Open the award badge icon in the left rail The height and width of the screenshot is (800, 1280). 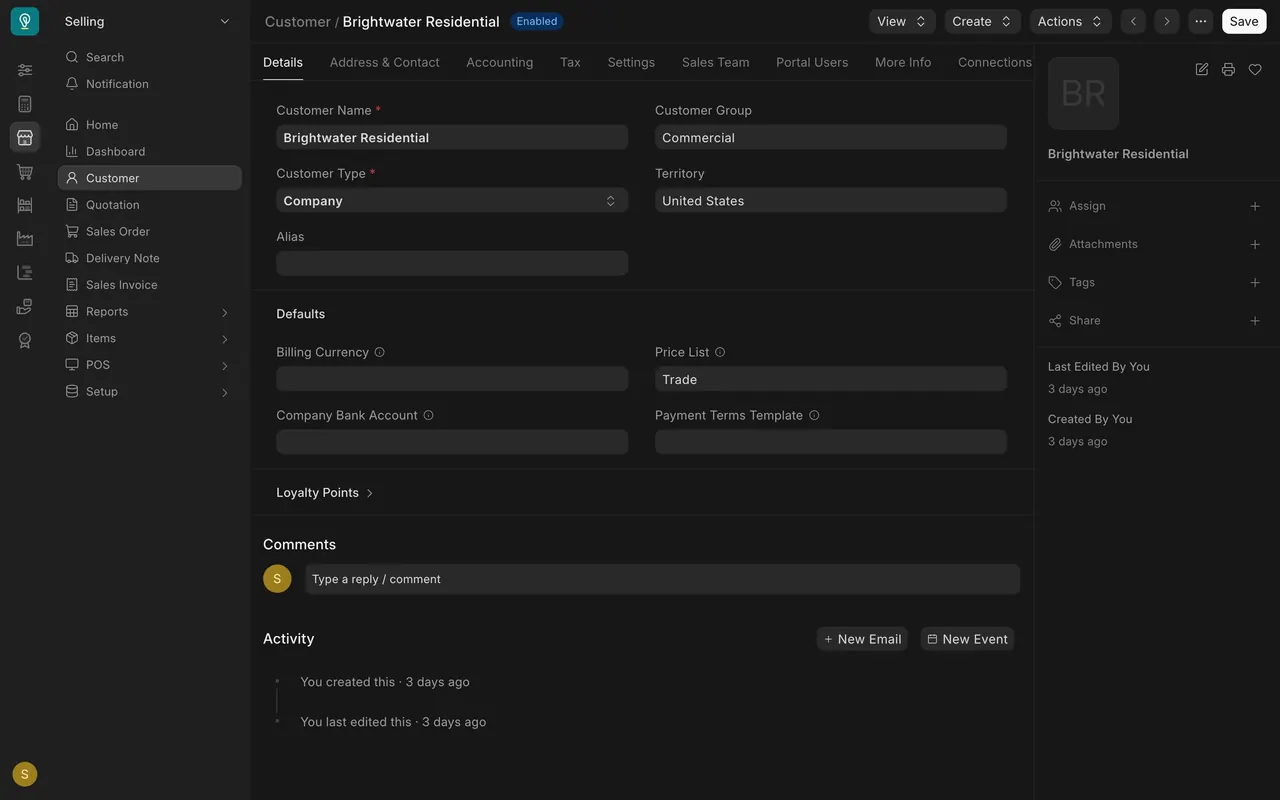(x=25, y=340)
